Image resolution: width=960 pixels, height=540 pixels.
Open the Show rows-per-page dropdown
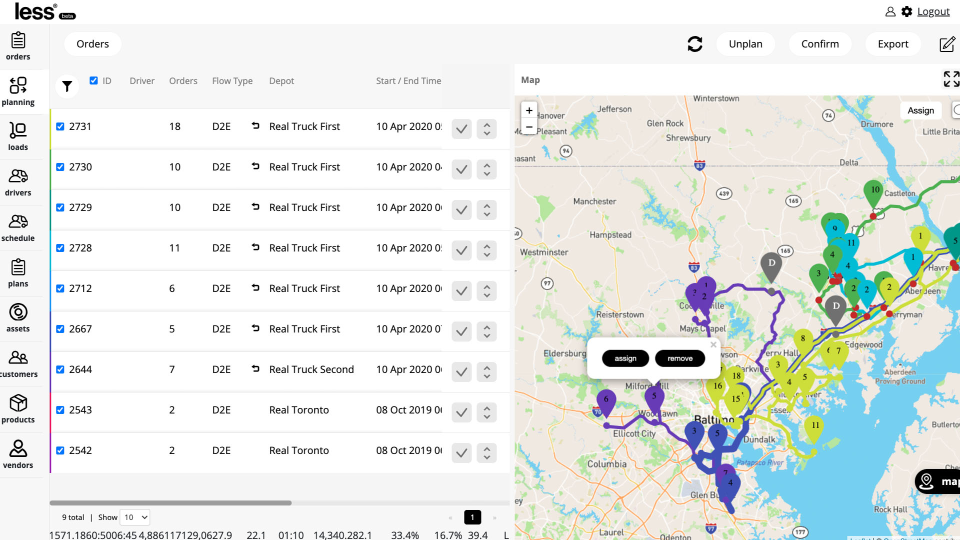coord(135,517)
